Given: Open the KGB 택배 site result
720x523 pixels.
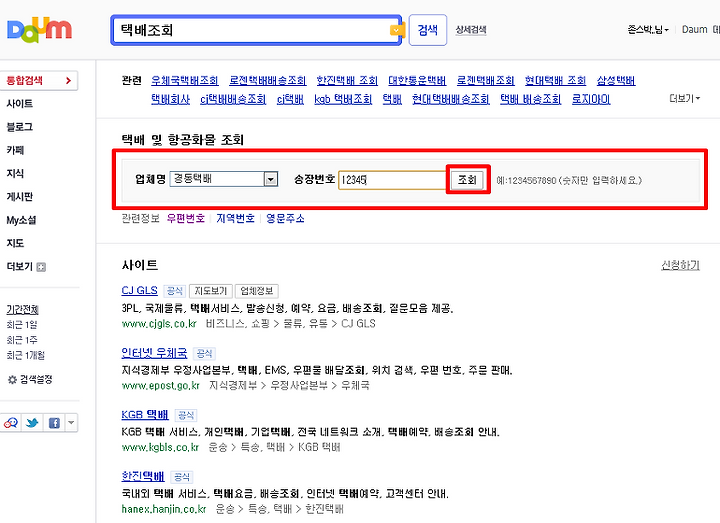Looking at the screenshot, I should coord(145,415).
